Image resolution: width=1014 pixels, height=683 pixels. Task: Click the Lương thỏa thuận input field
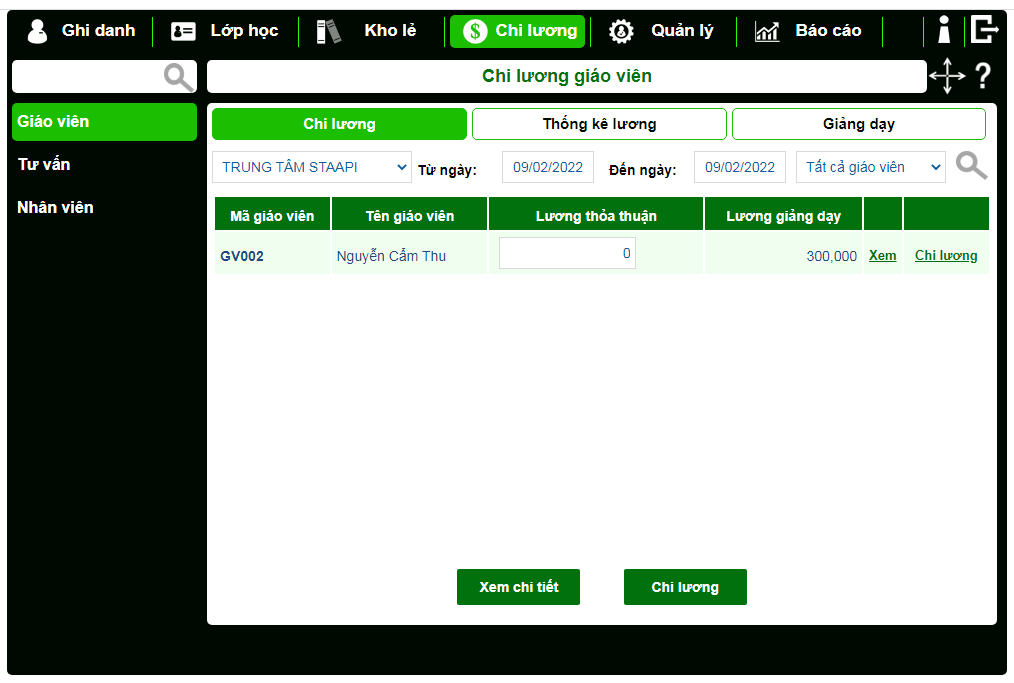point(567,254)
